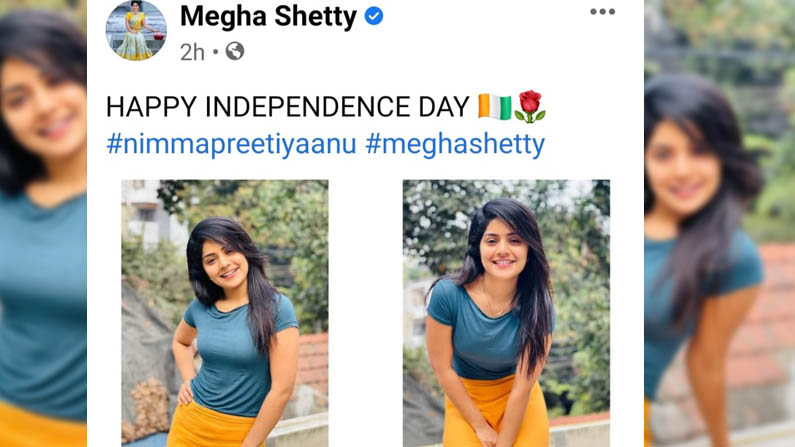Click the blurred background image on left edge
This screenshot has width=795, height=447.
click(x=43, y=224)
